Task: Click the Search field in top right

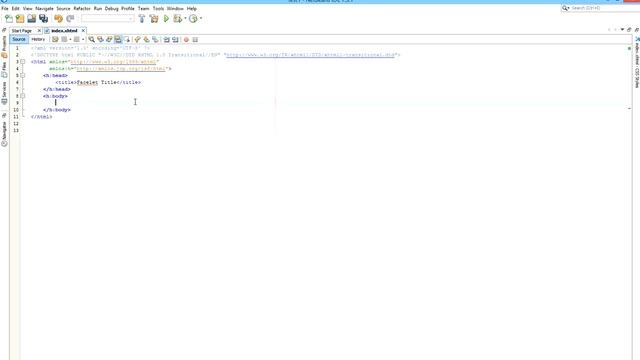Action: (601, 8)
